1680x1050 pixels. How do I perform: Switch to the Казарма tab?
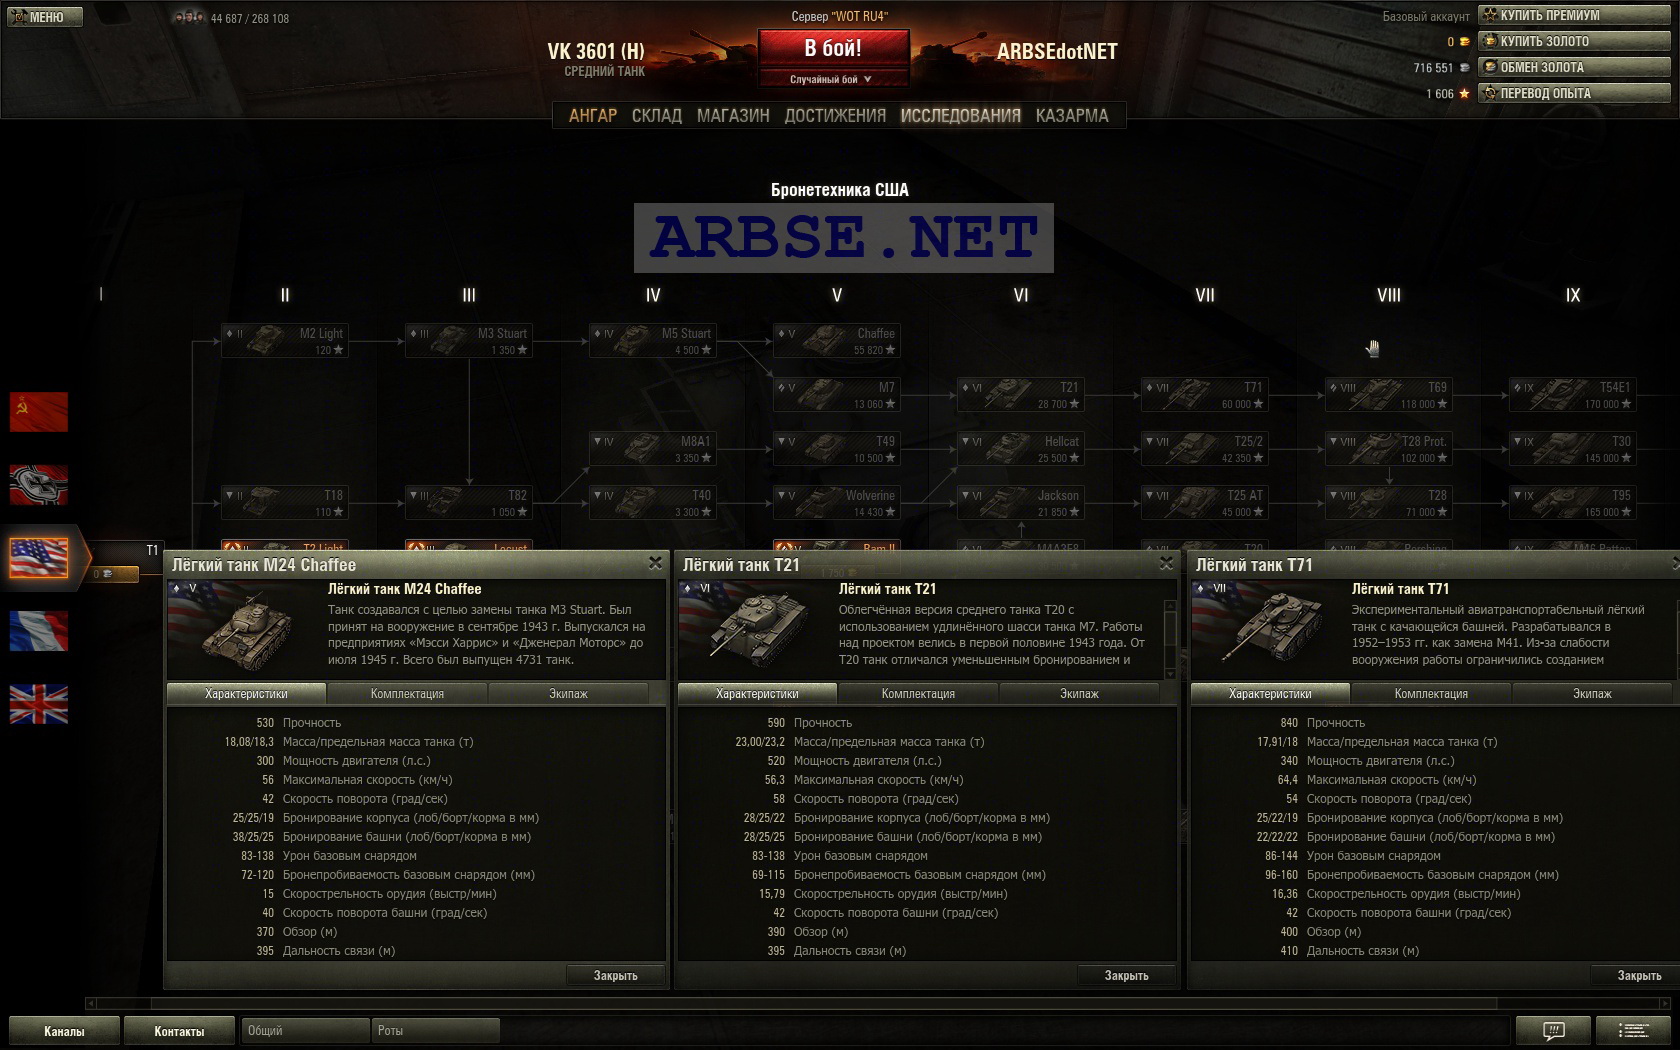point(1072,115)
